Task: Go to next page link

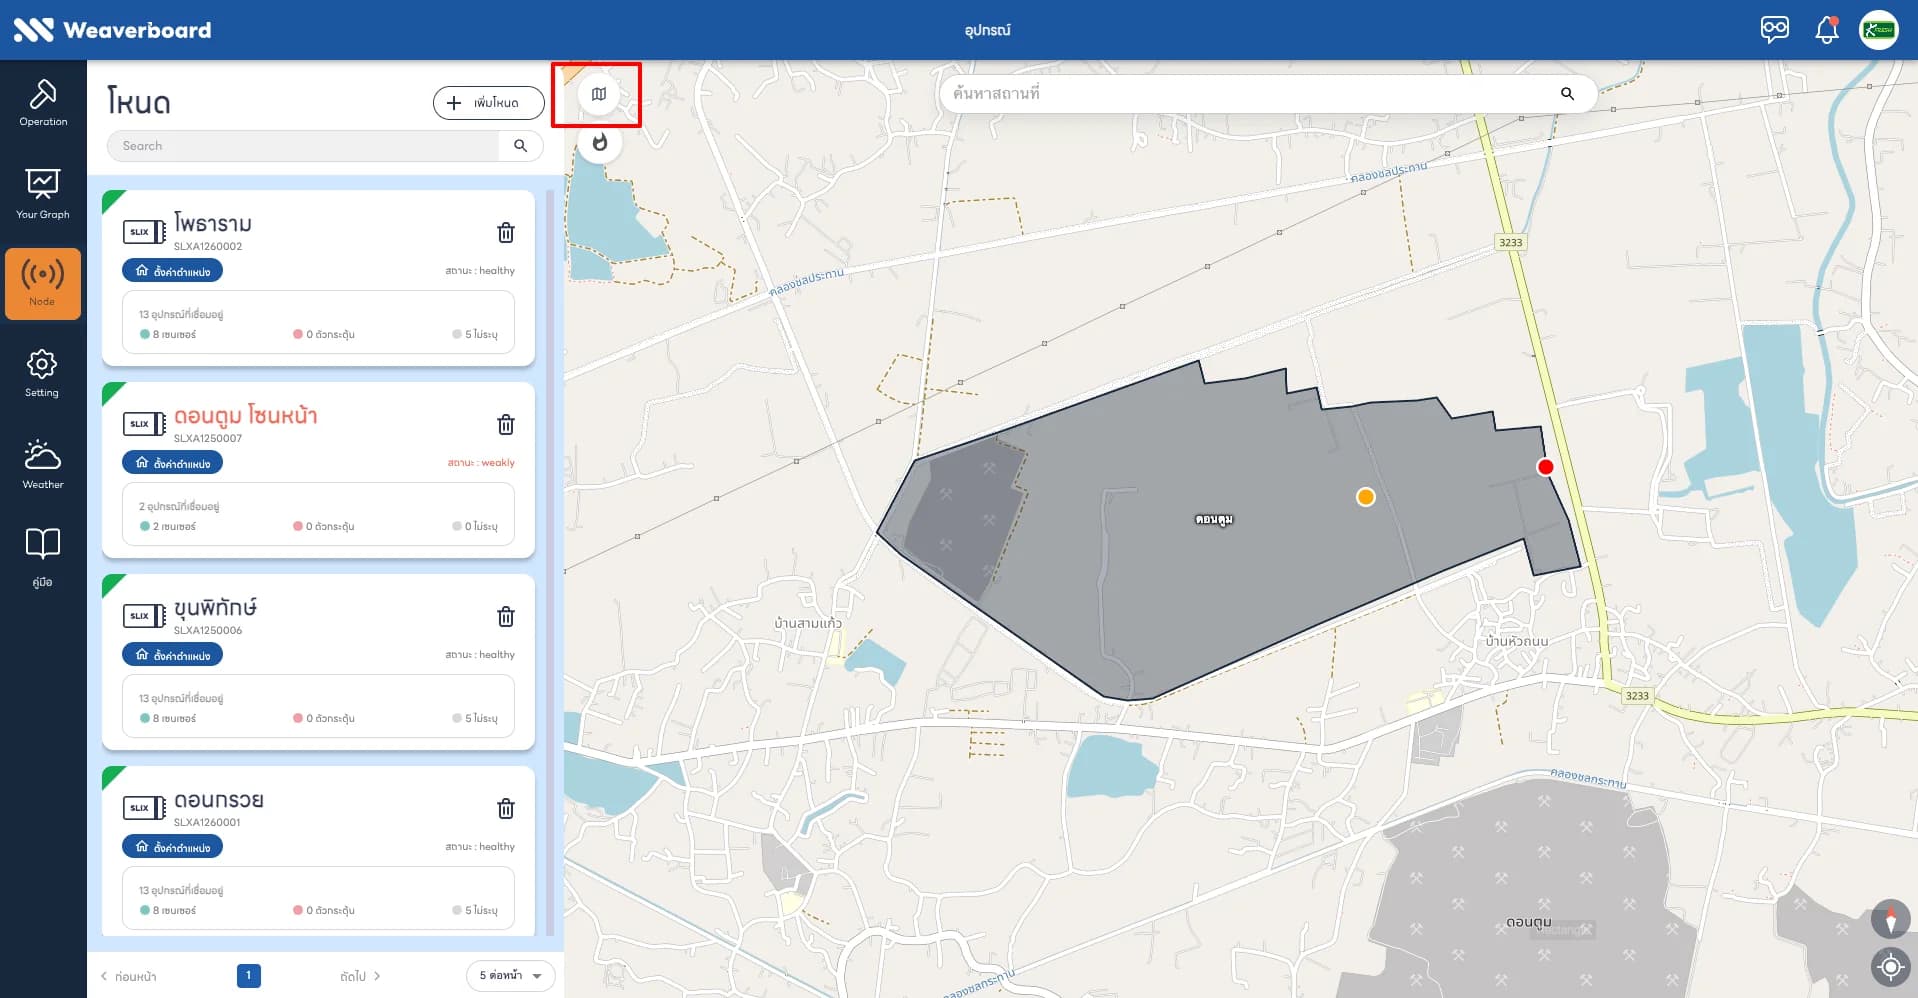Action: [360, 976]
